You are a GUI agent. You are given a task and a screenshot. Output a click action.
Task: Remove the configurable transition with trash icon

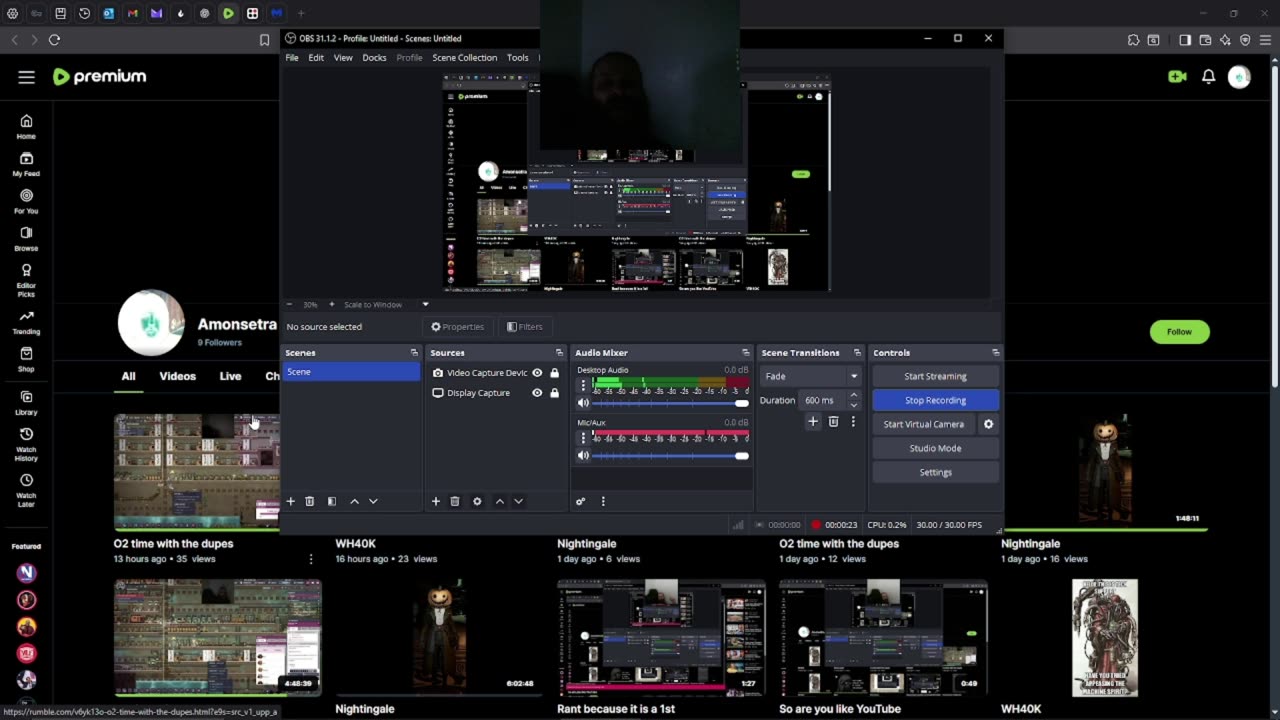[x=833, y=422]
